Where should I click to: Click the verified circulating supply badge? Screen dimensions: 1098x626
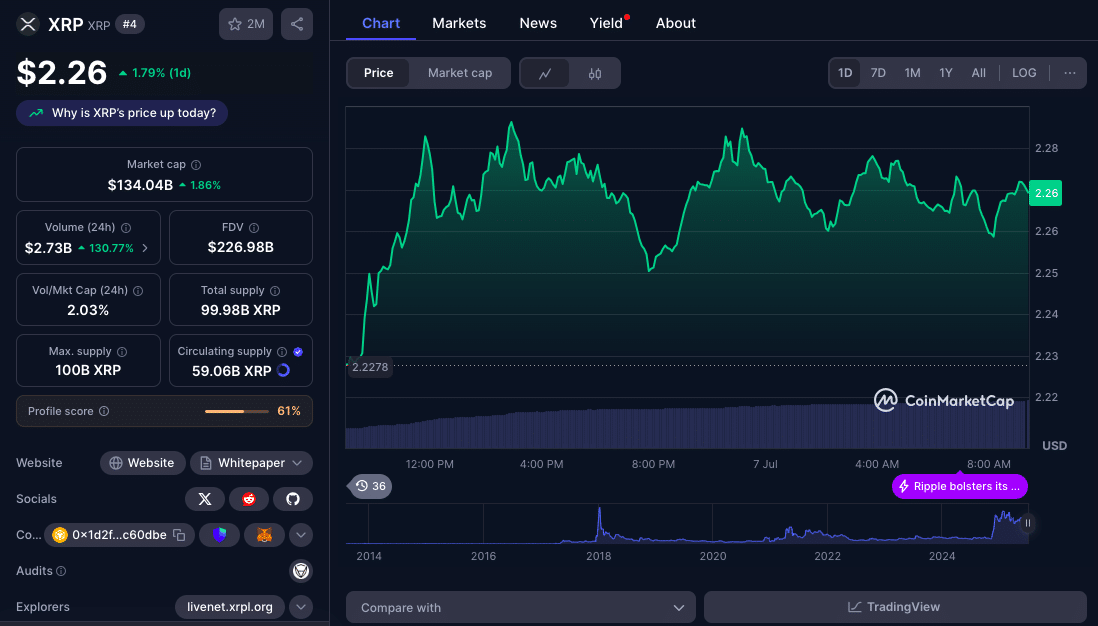pyautogui.click(x=298, y=352)
